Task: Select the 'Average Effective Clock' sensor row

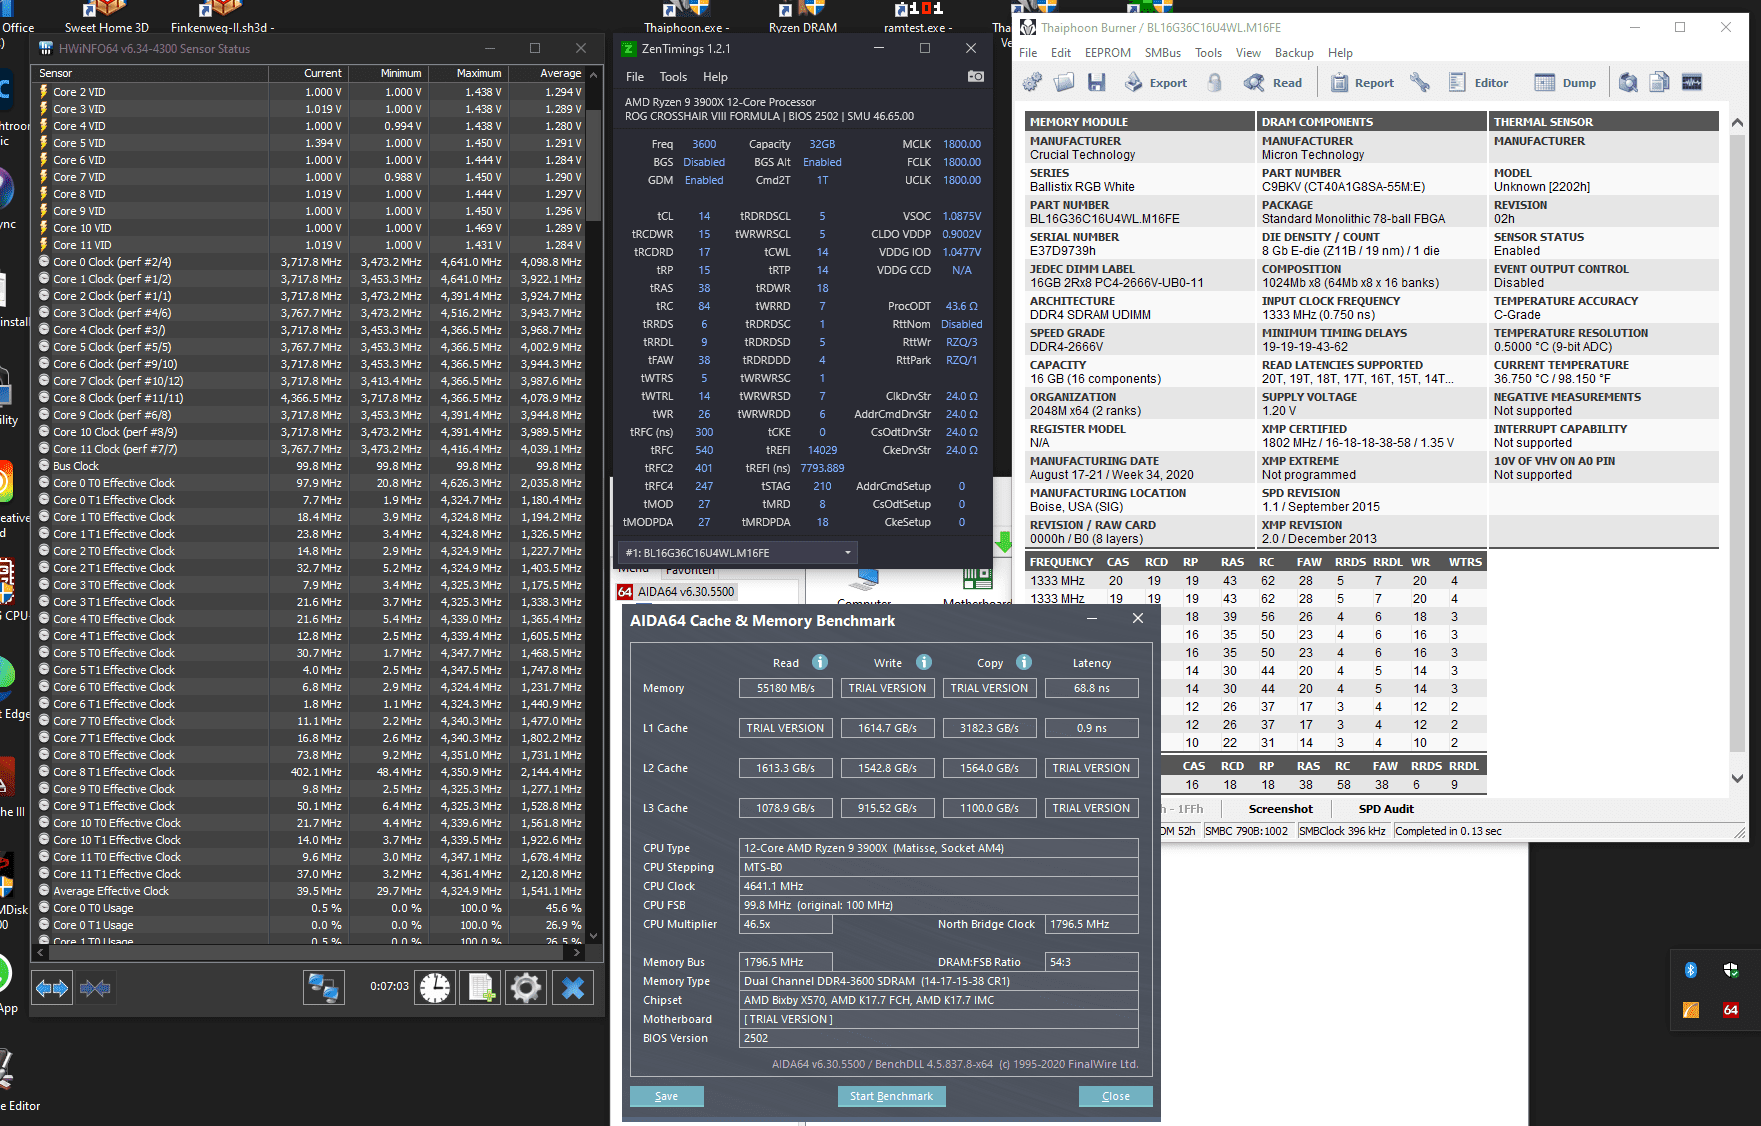Action: pyautogui.click(x=311, y=891)
